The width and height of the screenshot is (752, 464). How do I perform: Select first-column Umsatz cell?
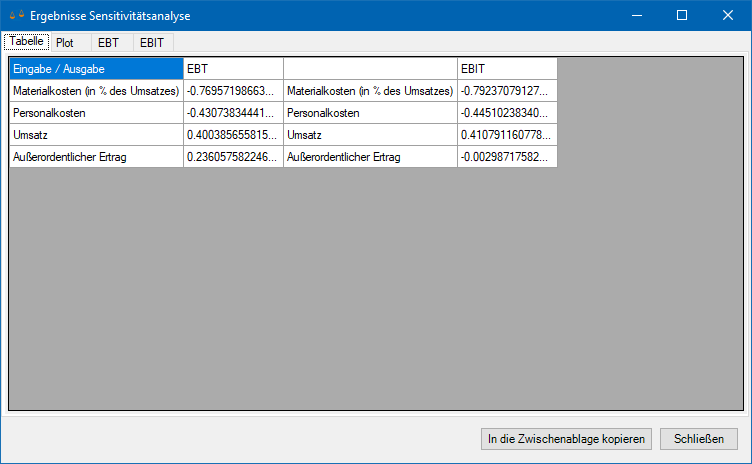[x=96, y=135]
